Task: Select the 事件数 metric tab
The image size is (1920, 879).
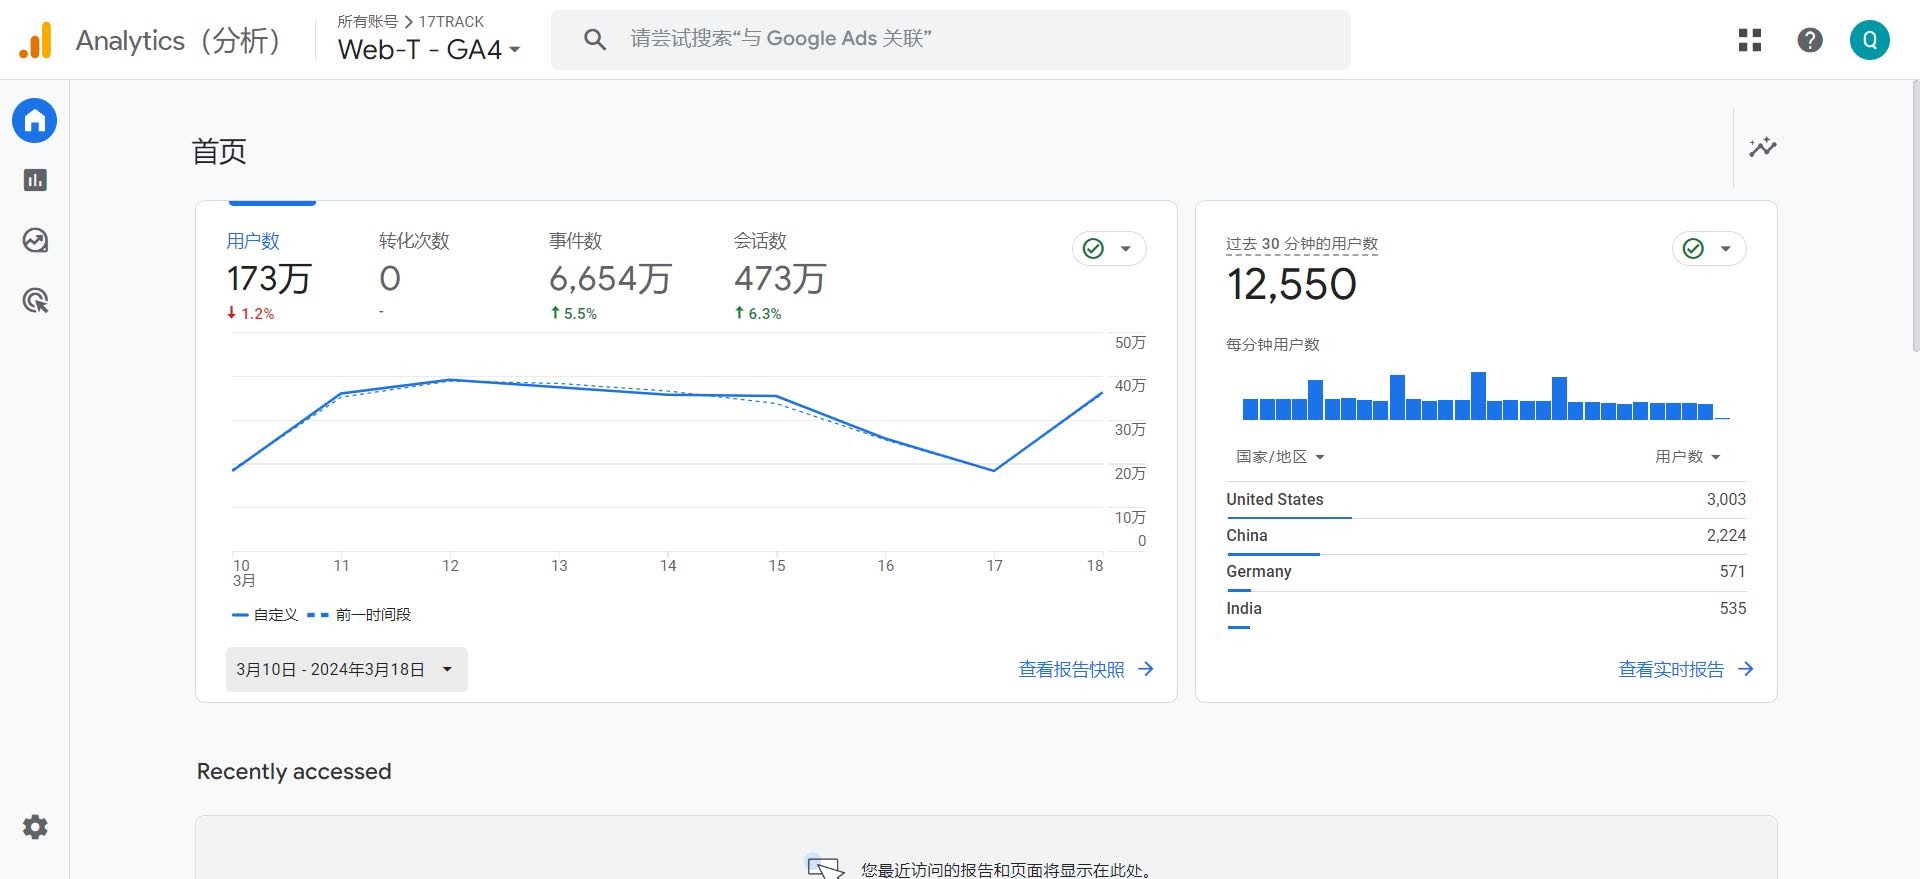Action: 610,277
